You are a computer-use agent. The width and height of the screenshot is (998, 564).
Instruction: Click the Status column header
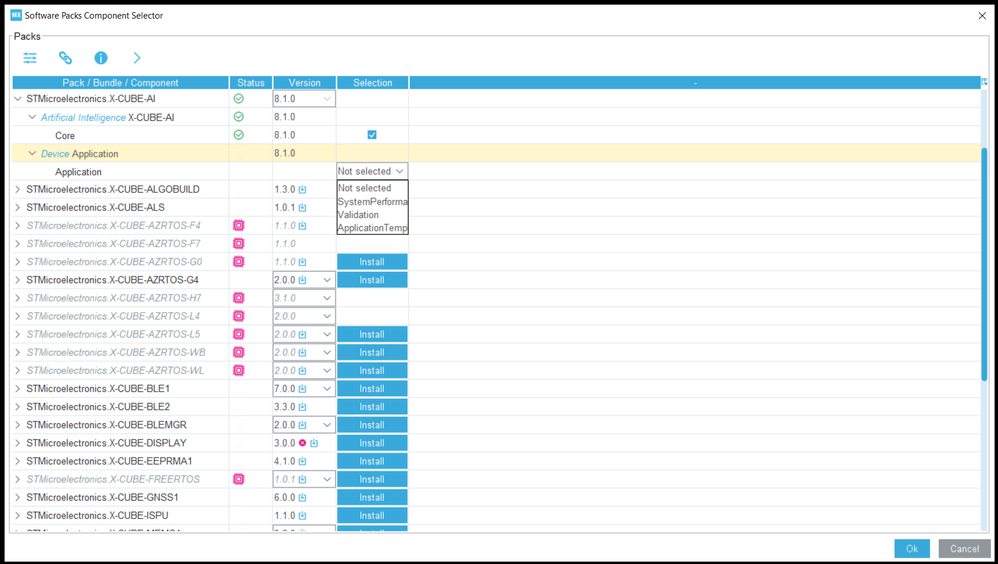tap(251, 83)
